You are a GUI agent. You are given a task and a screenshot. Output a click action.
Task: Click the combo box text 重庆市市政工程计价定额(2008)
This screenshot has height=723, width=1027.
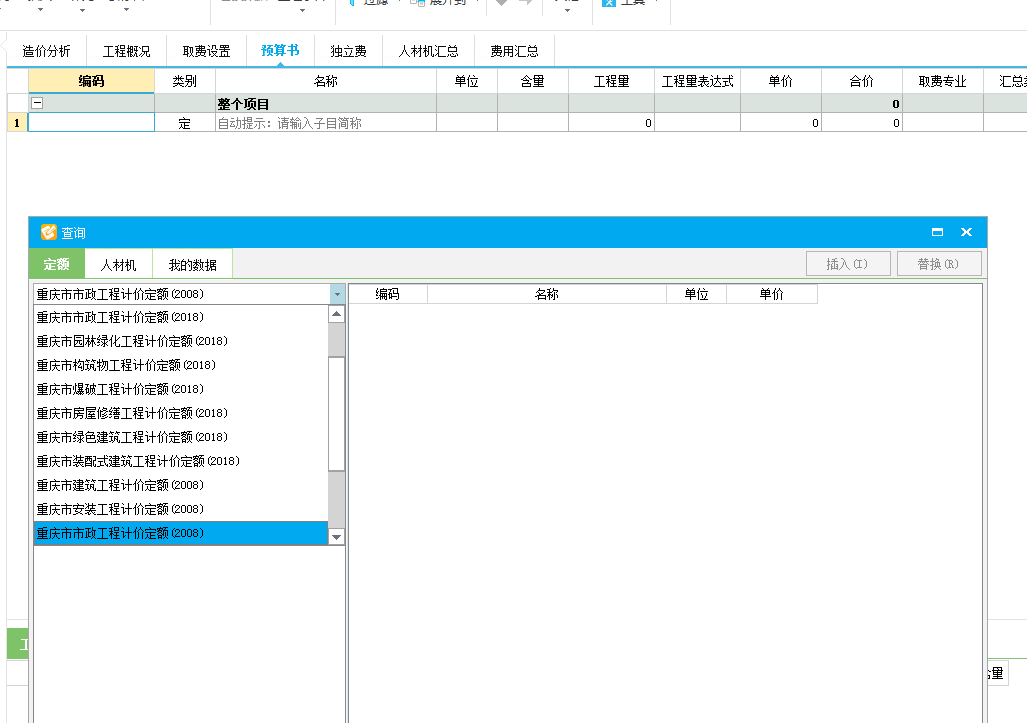coord(120,294)
